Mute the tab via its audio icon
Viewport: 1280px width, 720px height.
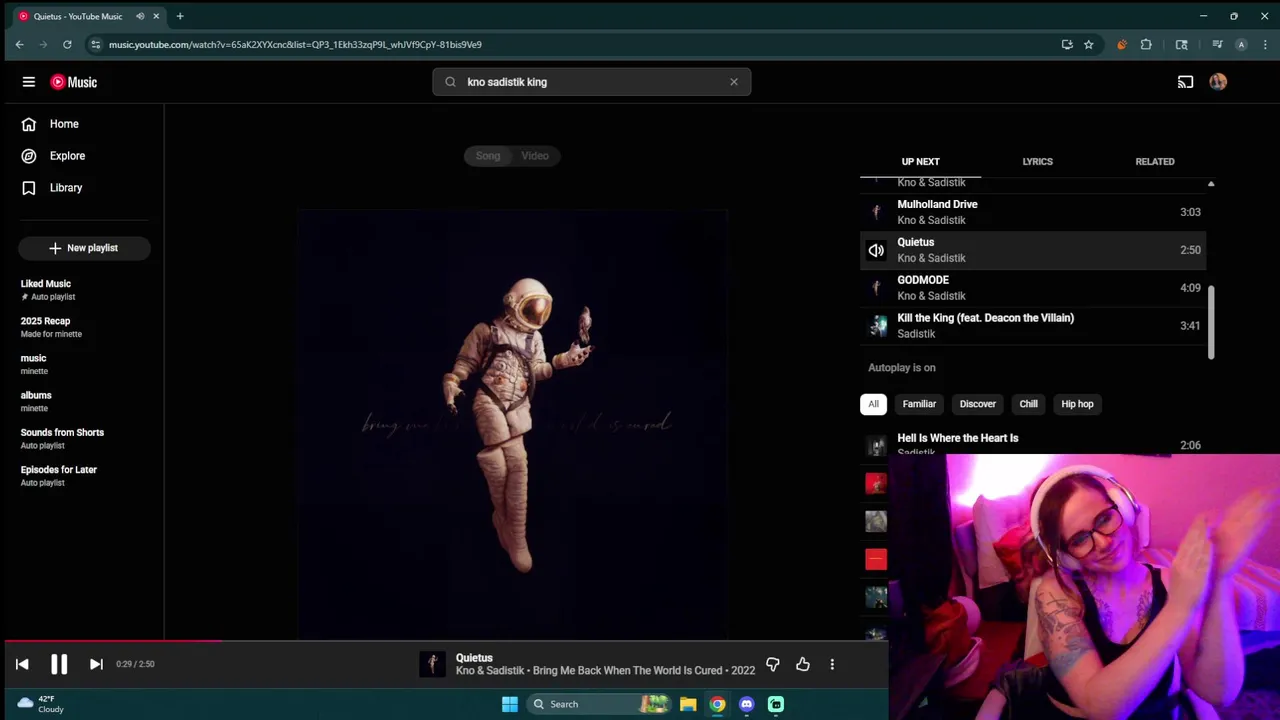point(140,16)
